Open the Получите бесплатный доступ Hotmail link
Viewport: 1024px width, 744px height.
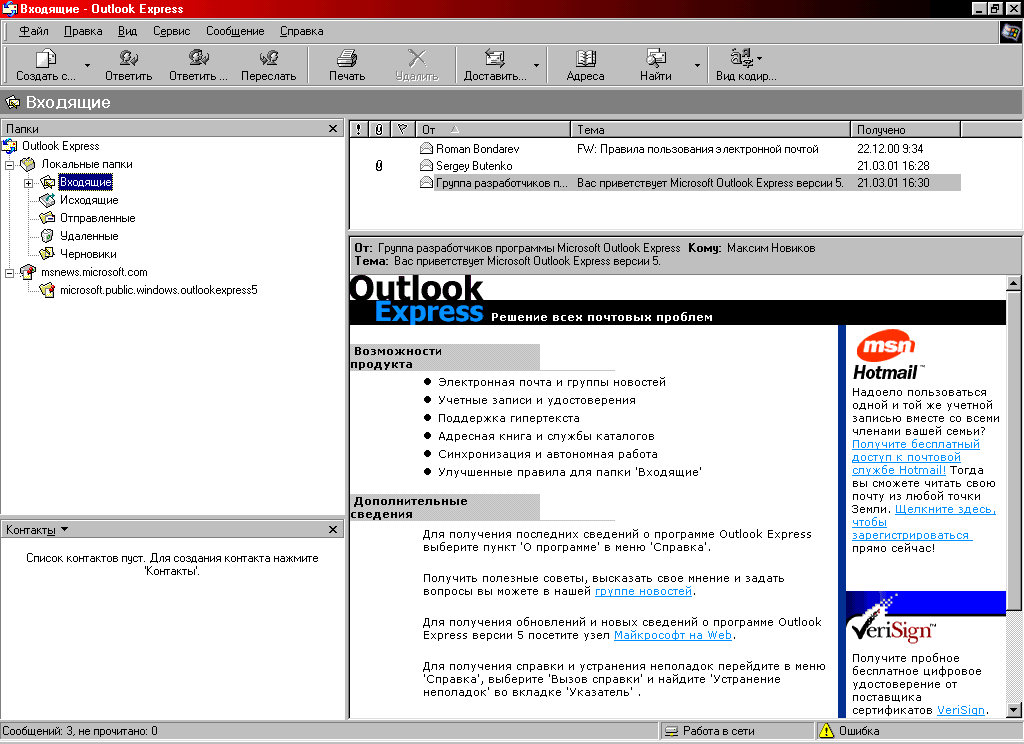(x=916, y=457)
